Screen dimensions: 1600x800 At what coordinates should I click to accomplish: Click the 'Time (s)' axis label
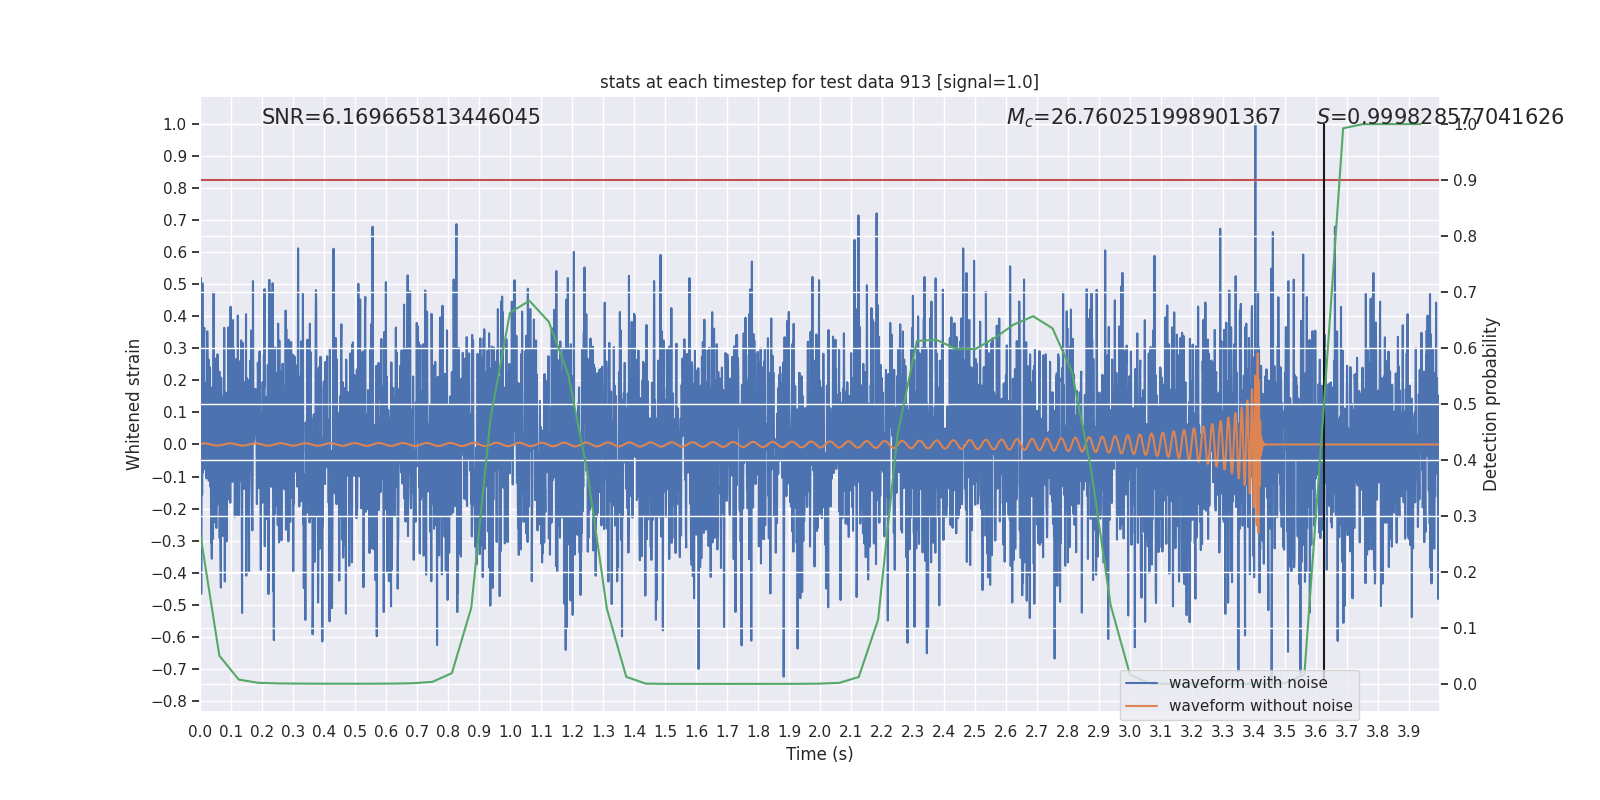tap(819, 754)
